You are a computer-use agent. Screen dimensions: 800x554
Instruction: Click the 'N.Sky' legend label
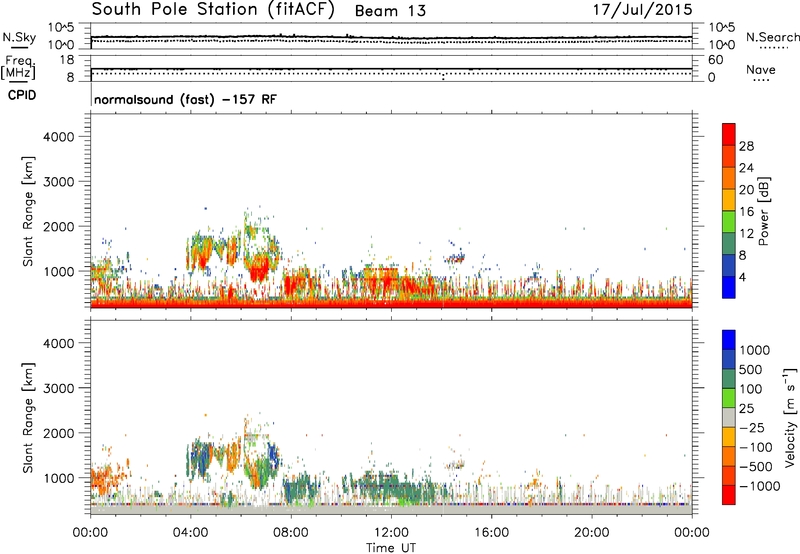(19, 37)
